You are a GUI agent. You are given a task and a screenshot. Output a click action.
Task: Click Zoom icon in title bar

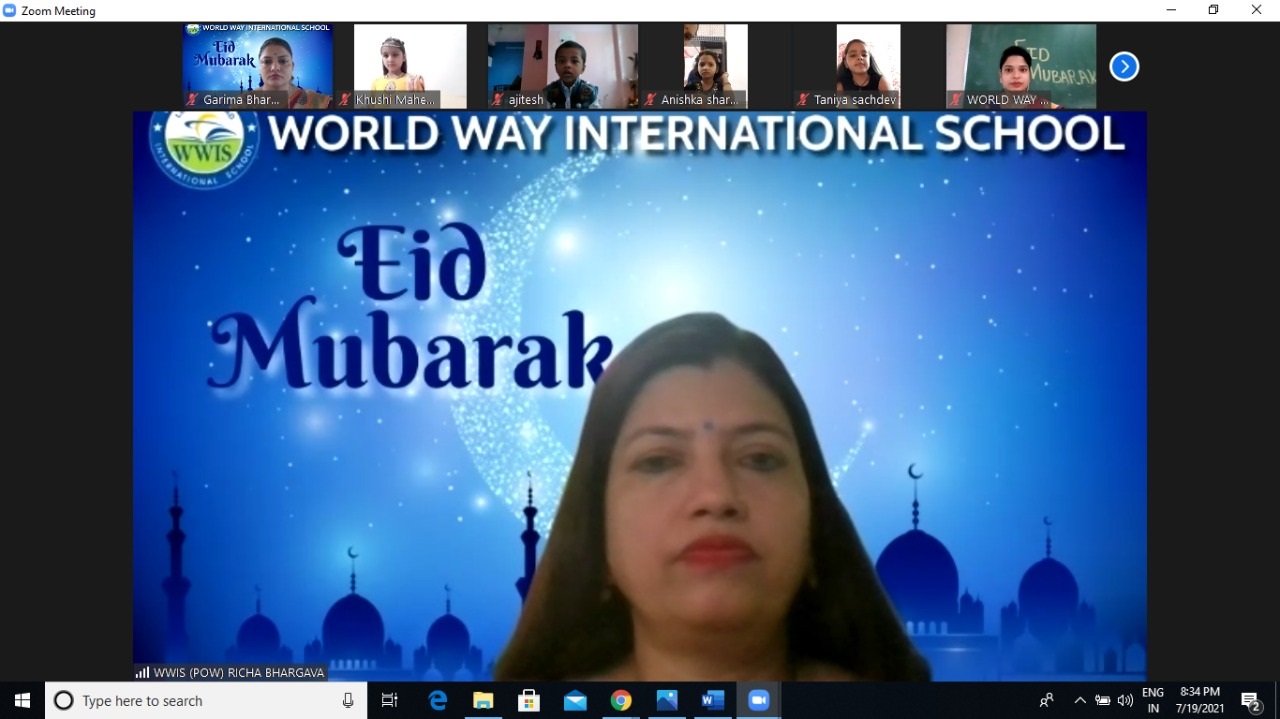tap(10, 10)
